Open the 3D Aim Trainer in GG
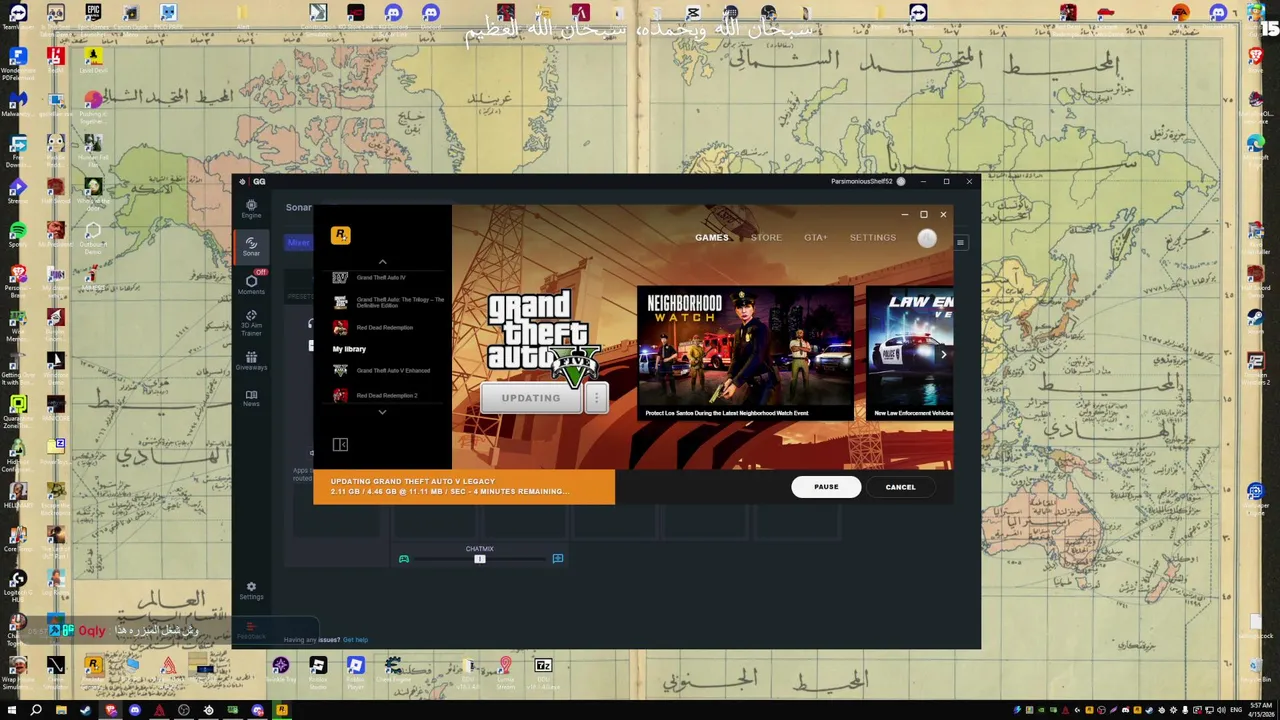 click(251, 322)
